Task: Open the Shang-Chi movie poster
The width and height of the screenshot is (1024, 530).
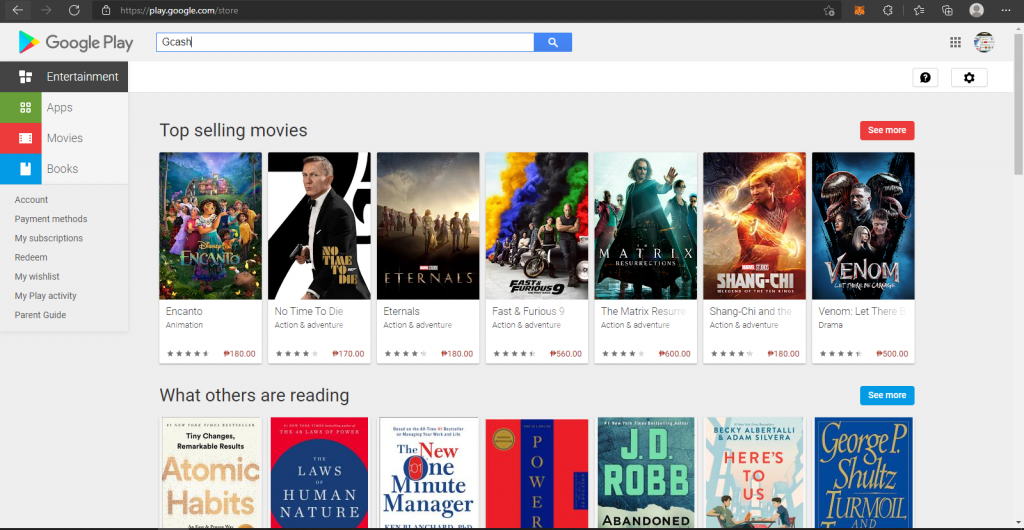Action: [754, 226]
